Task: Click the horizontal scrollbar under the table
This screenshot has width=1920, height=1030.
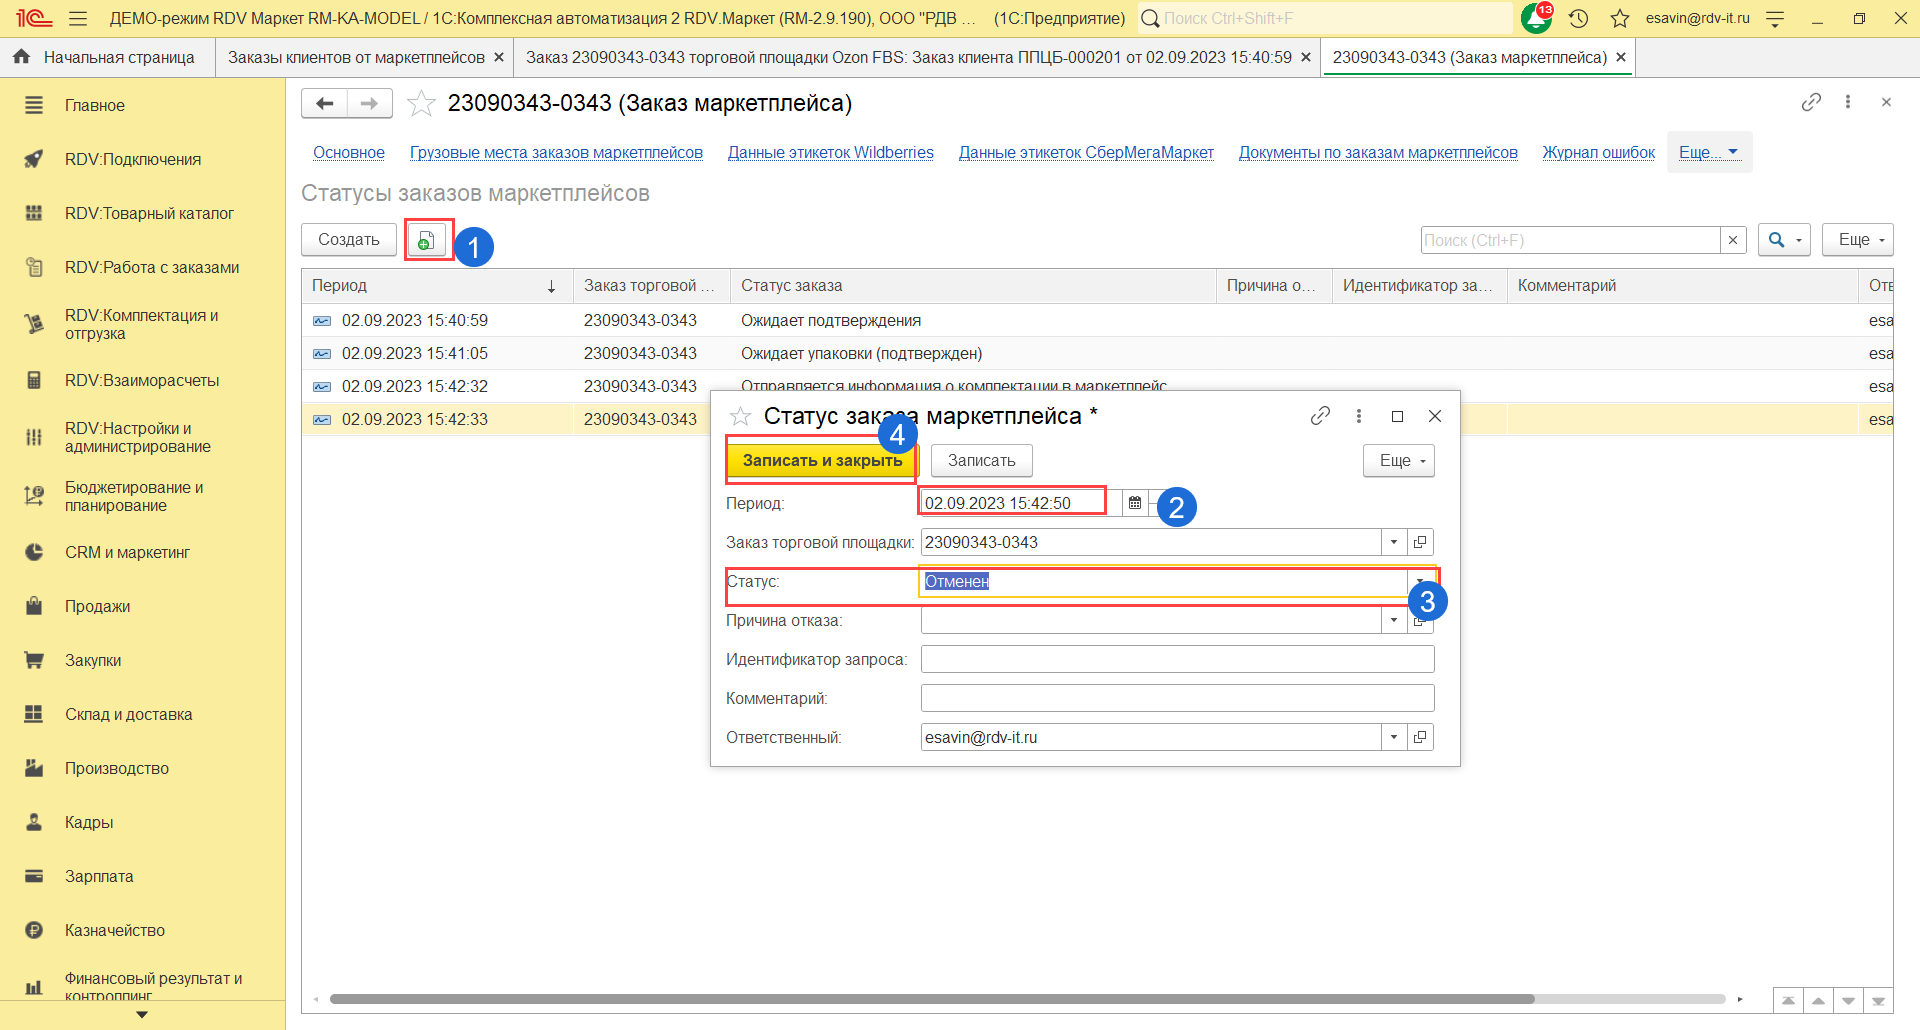Action: click(x=930, y=999)
